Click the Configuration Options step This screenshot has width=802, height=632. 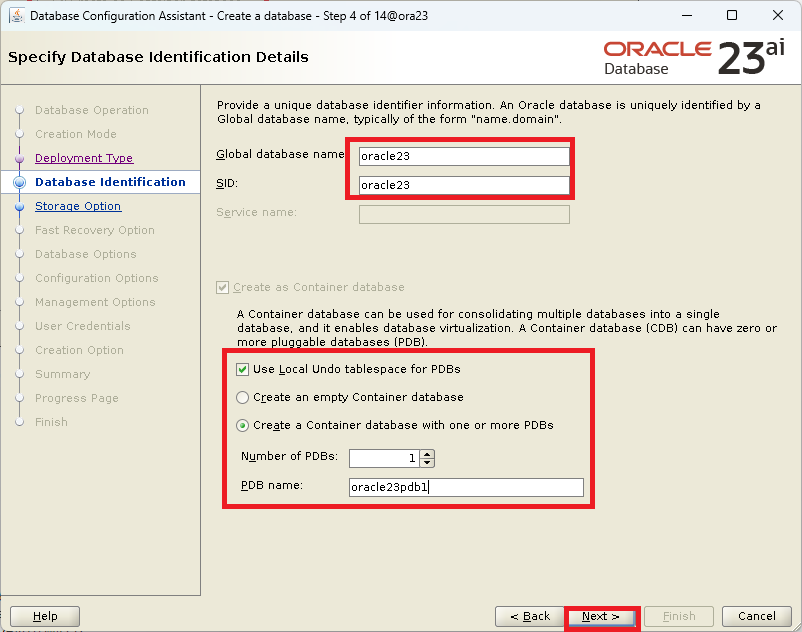pos(97,278)
